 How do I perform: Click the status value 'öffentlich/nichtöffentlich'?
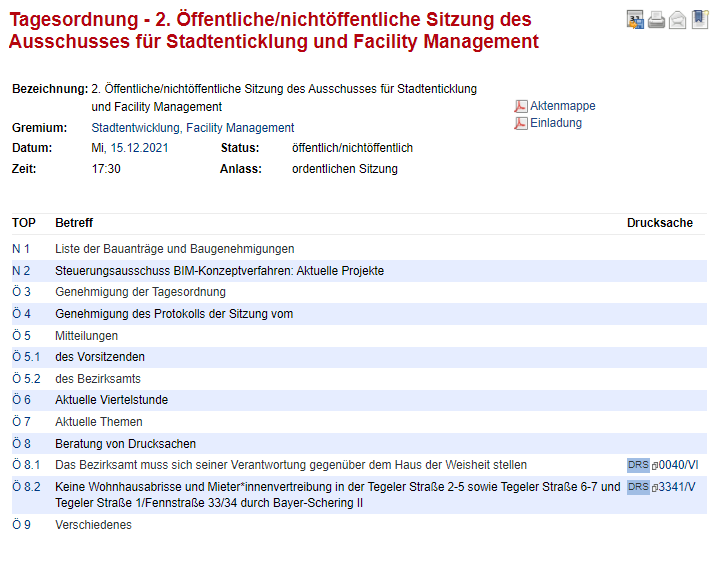pyautogui.click(x=352, y=148)
